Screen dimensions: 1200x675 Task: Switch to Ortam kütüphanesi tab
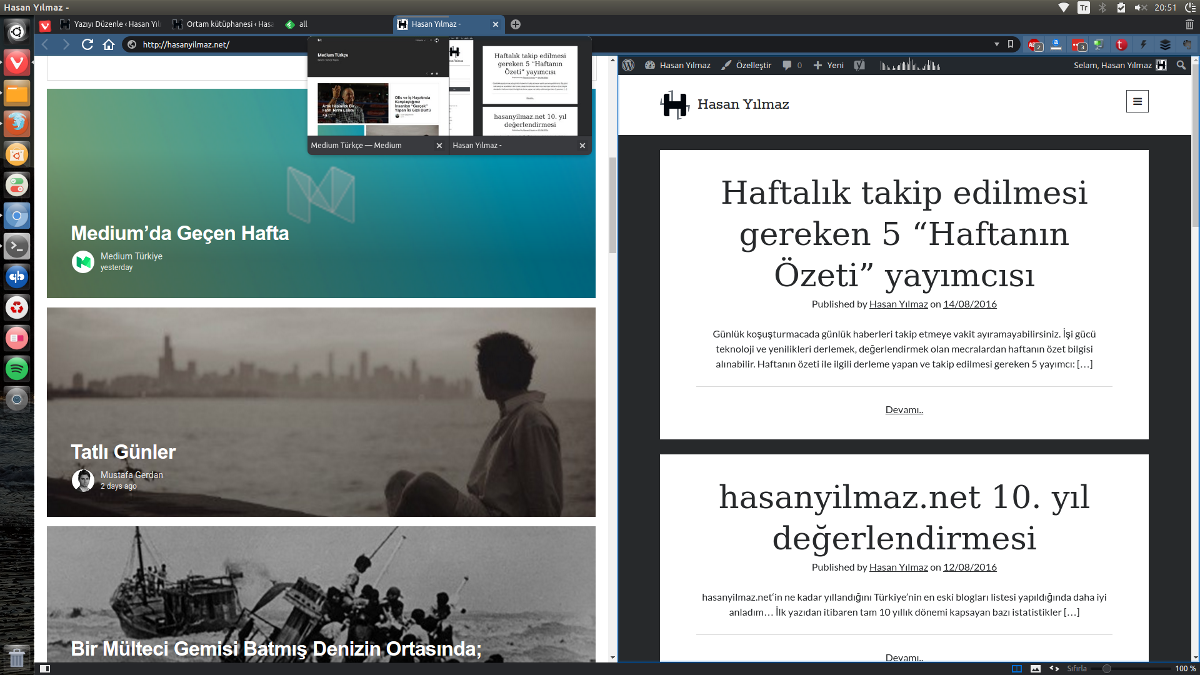pyautogui.click(x=223, y=24)
